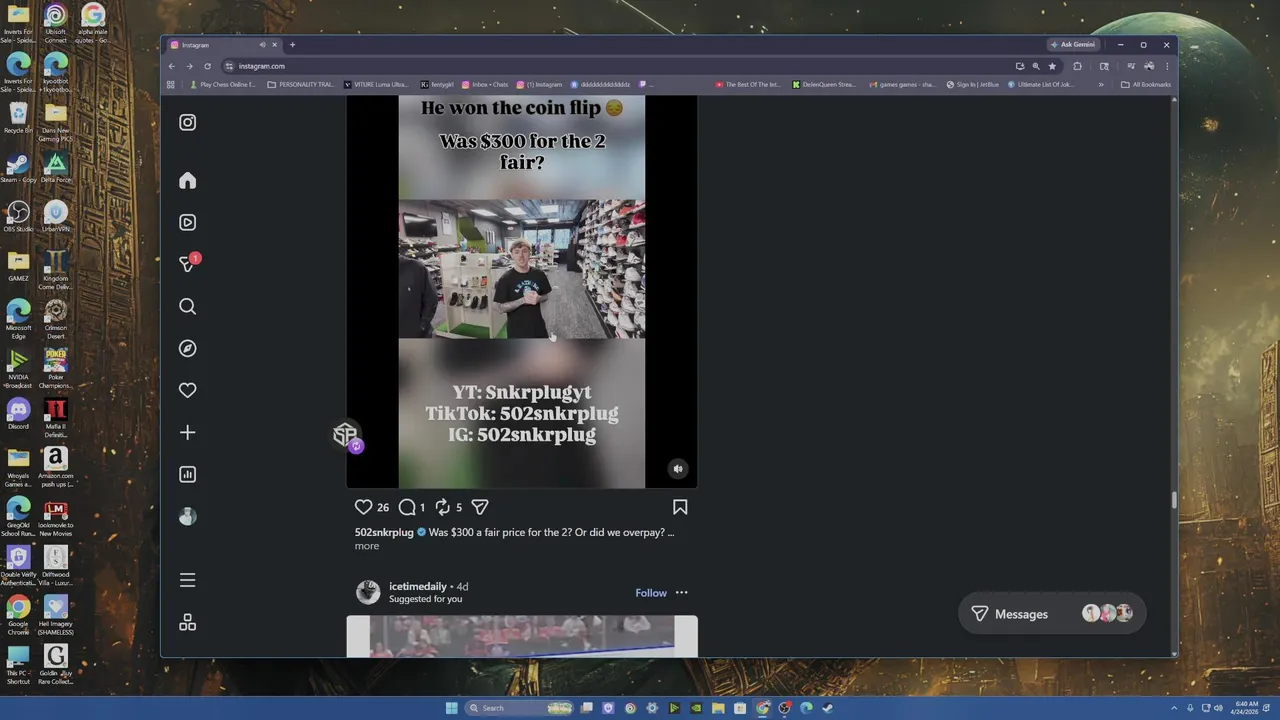1280x720 pixels.
Task: Open Ultimate List Of Jok... bookmark
Action: [1040, 85]
